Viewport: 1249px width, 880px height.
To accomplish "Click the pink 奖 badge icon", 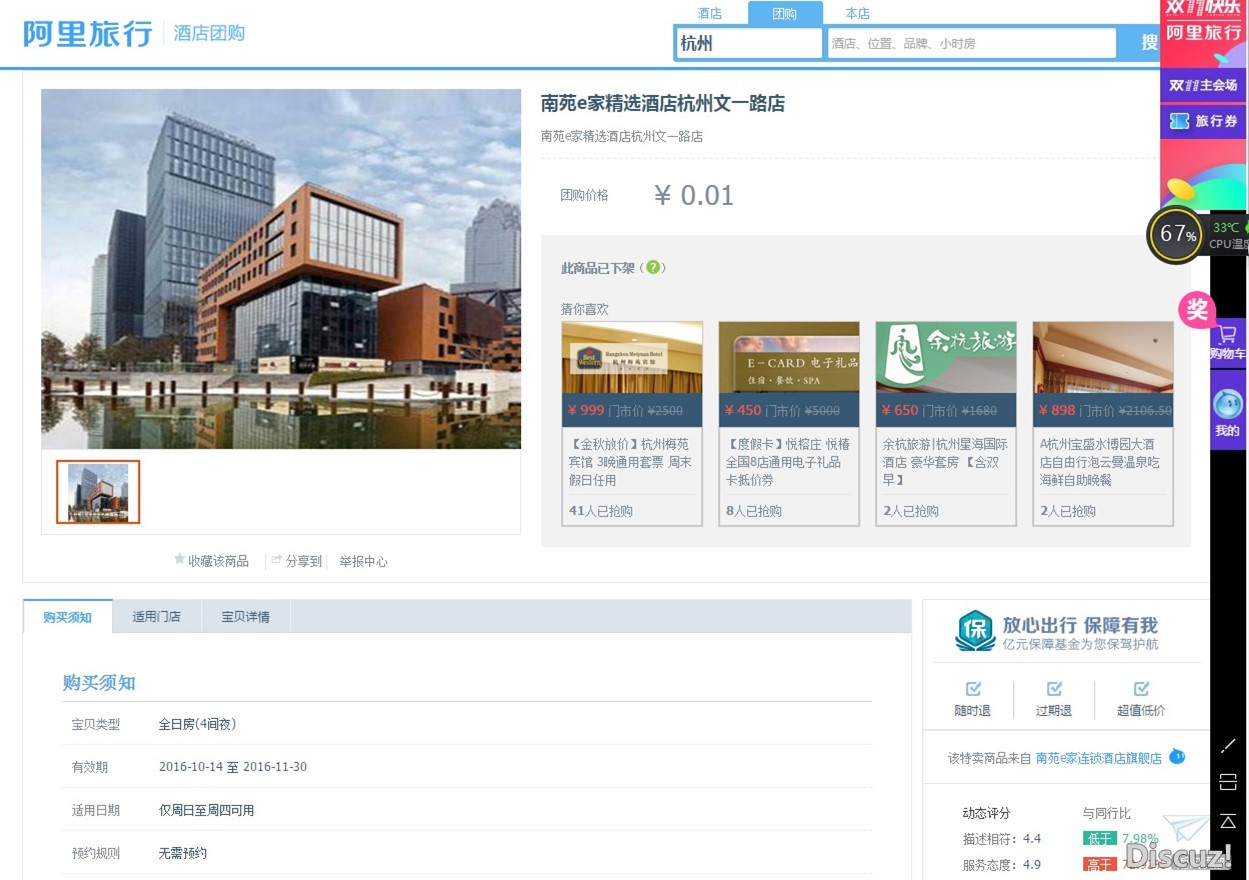I will click(x=1197, y=310).
